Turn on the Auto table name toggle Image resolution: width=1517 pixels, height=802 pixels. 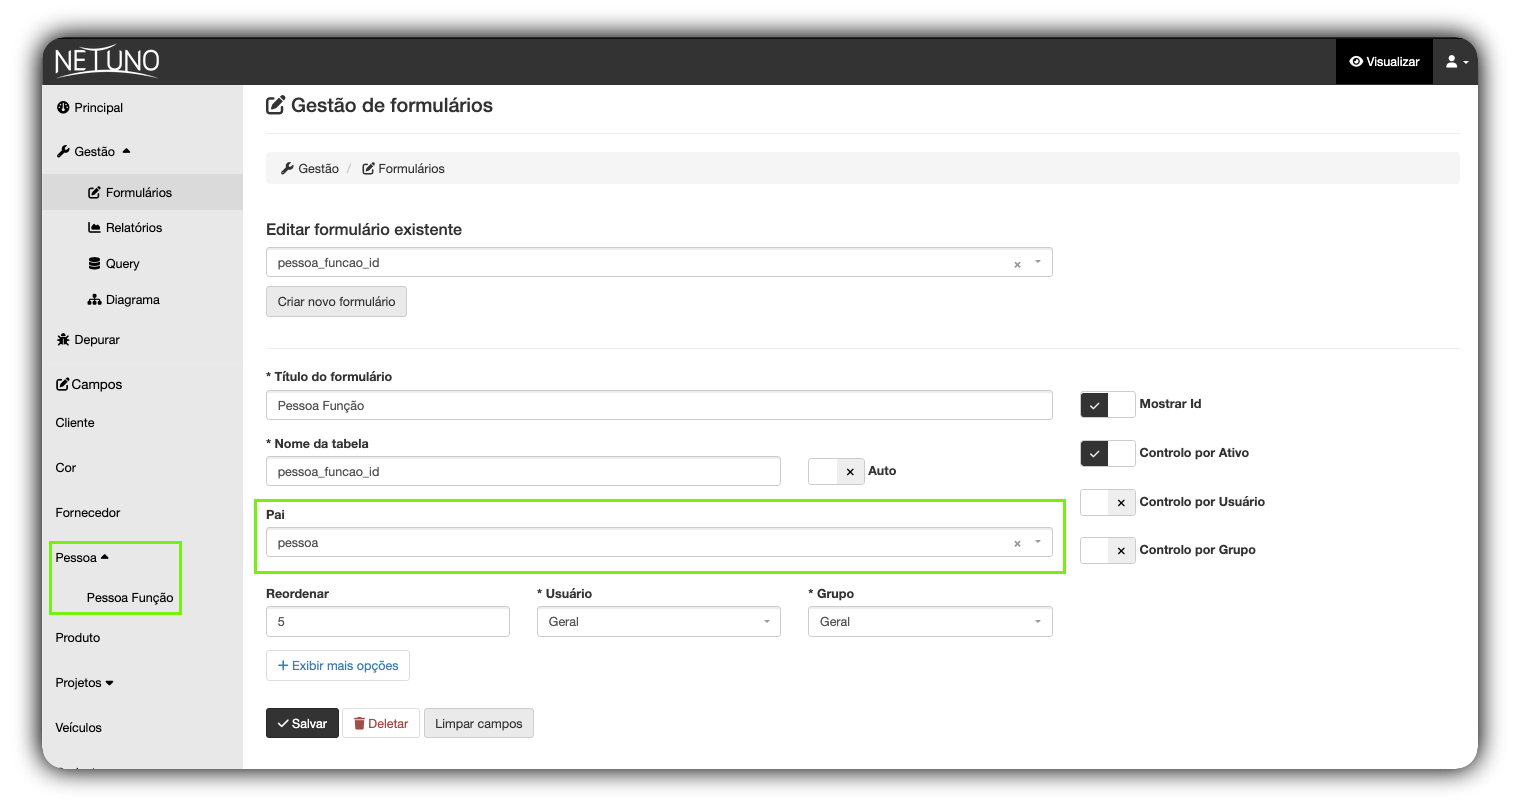coord(835,471)
